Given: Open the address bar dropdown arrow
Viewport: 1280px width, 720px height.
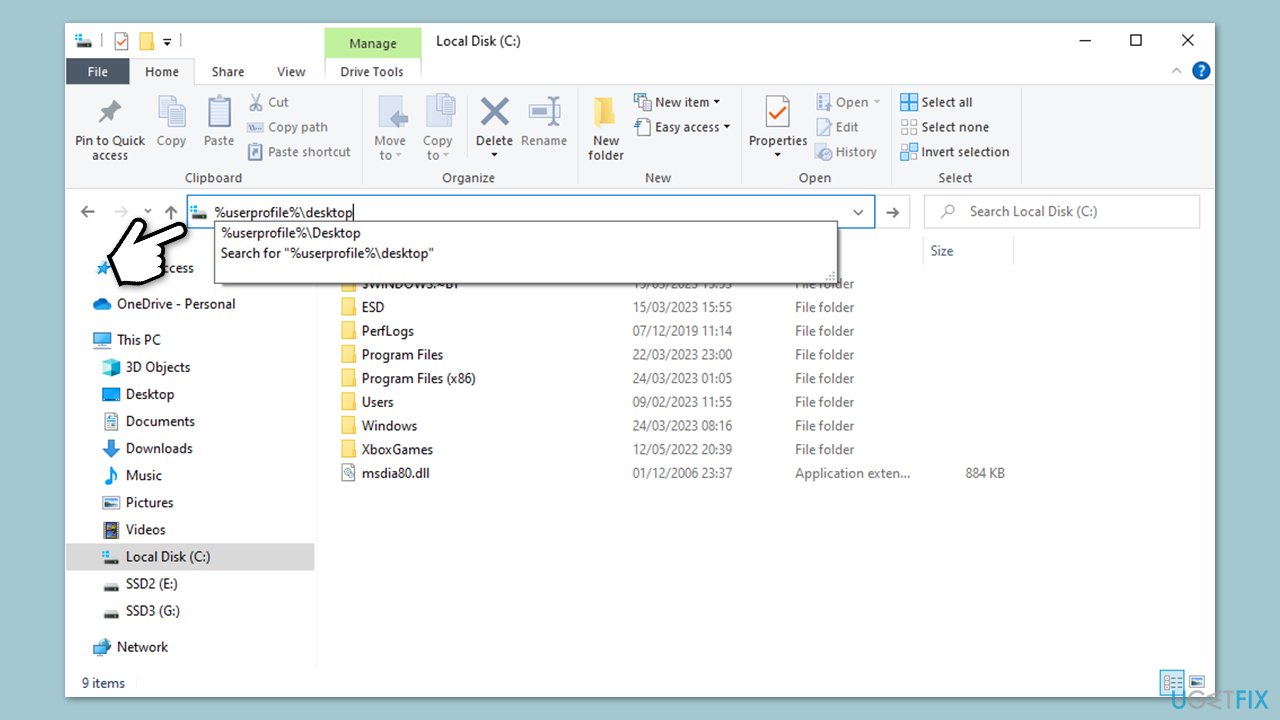Looking at the screenshot, I should click(858, 212).
